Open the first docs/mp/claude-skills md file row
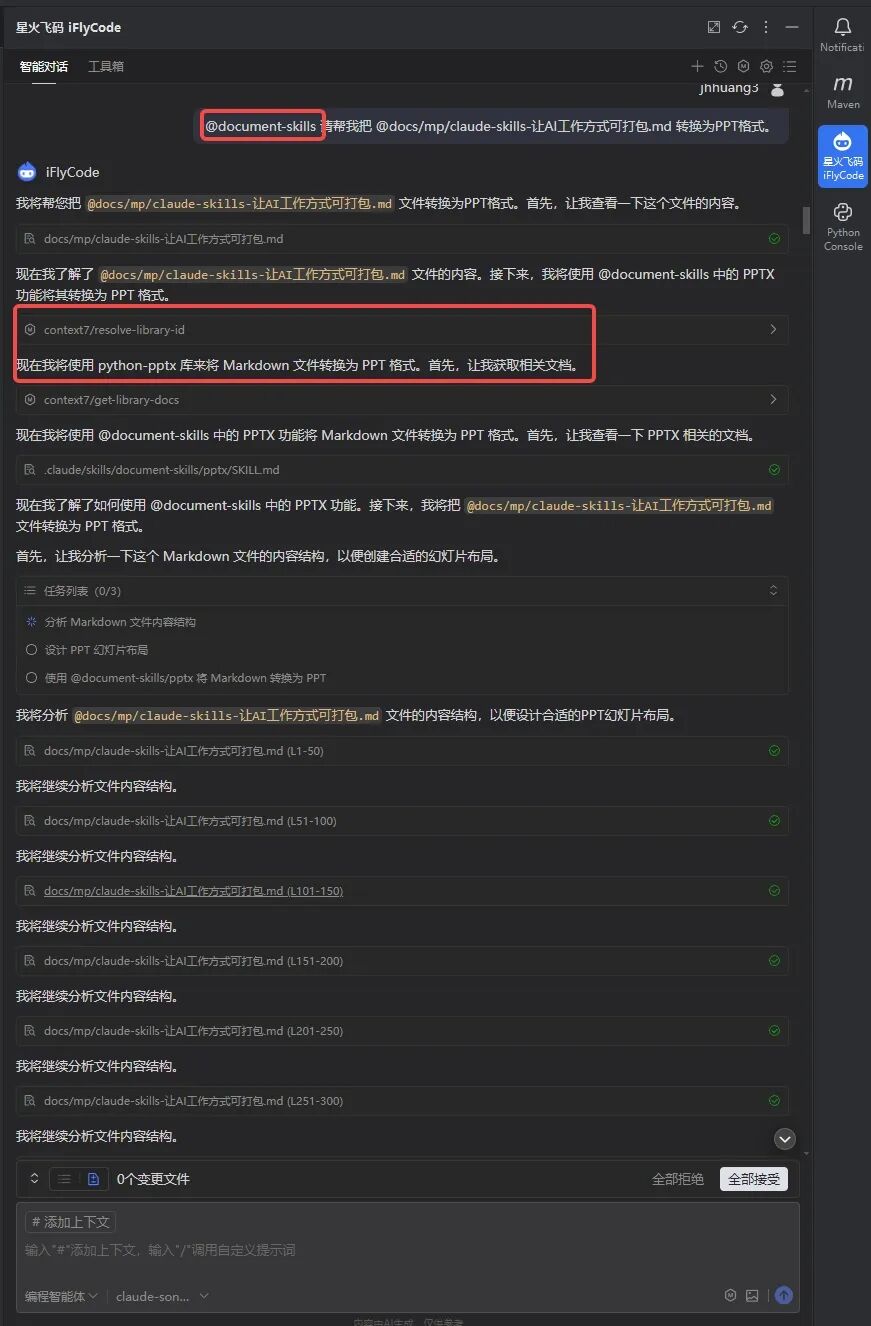This screenshot has height=1326, width=871. click(402, 239)
